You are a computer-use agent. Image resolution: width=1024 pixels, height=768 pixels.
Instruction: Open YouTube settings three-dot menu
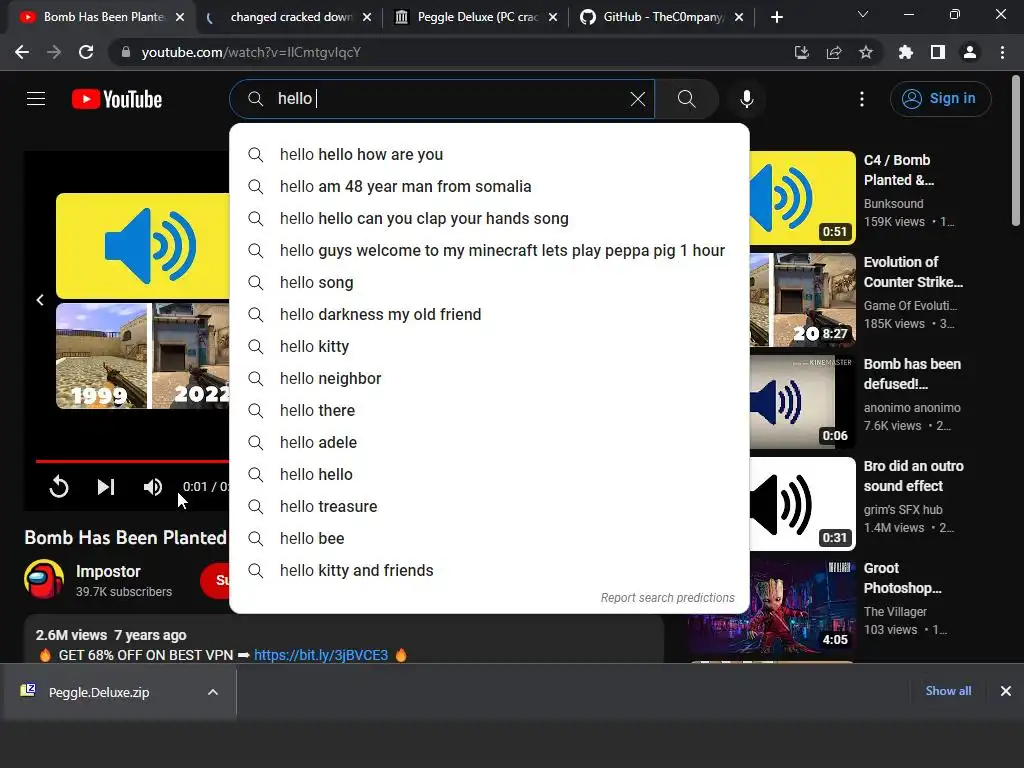[861, 99]
